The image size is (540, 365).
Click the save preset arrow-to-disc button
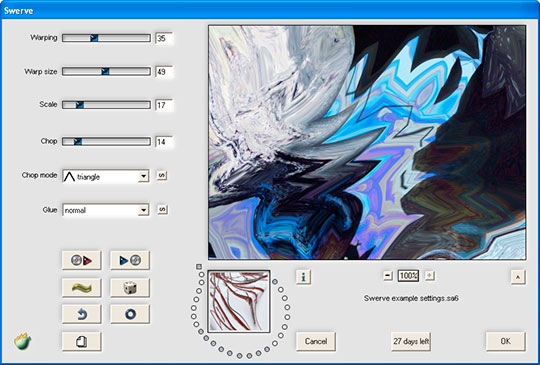130,260
